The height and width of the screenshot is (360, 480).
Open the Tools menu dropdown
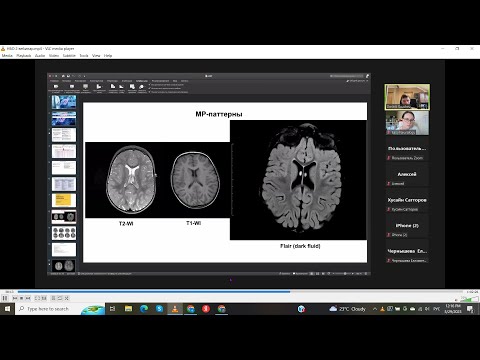tap(84, 56)
